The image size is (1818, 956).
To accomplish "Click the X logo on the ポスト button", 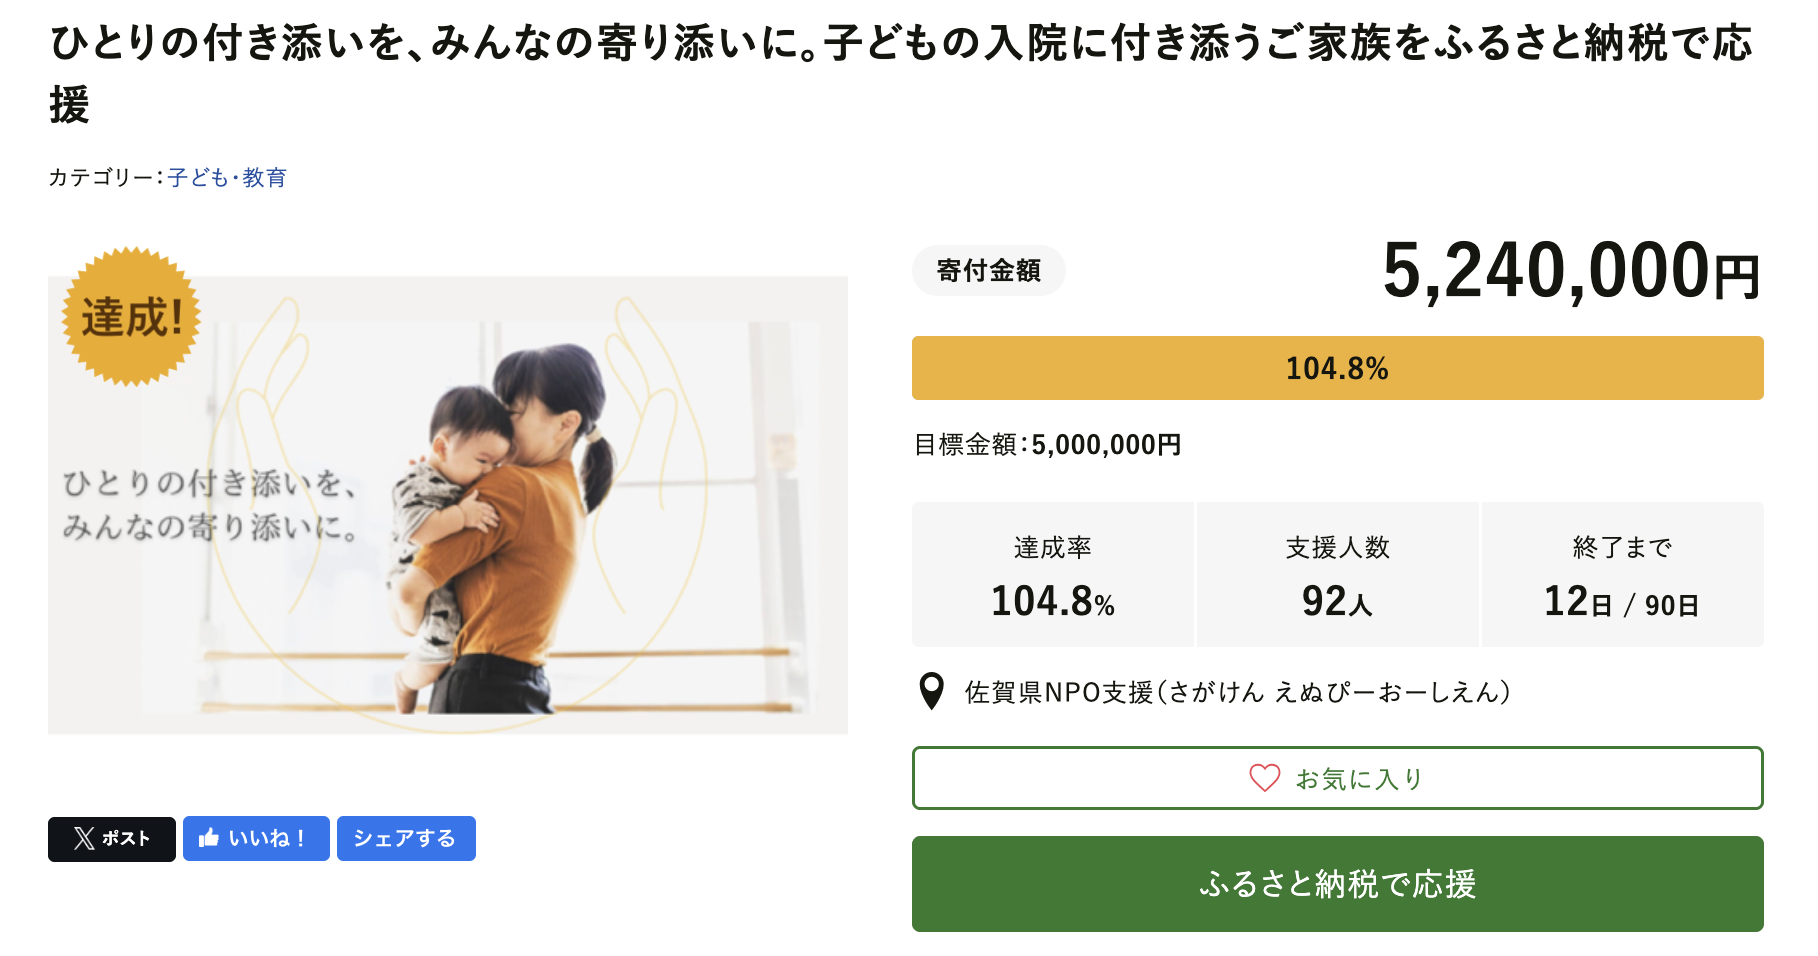I will tap(84, 838).
